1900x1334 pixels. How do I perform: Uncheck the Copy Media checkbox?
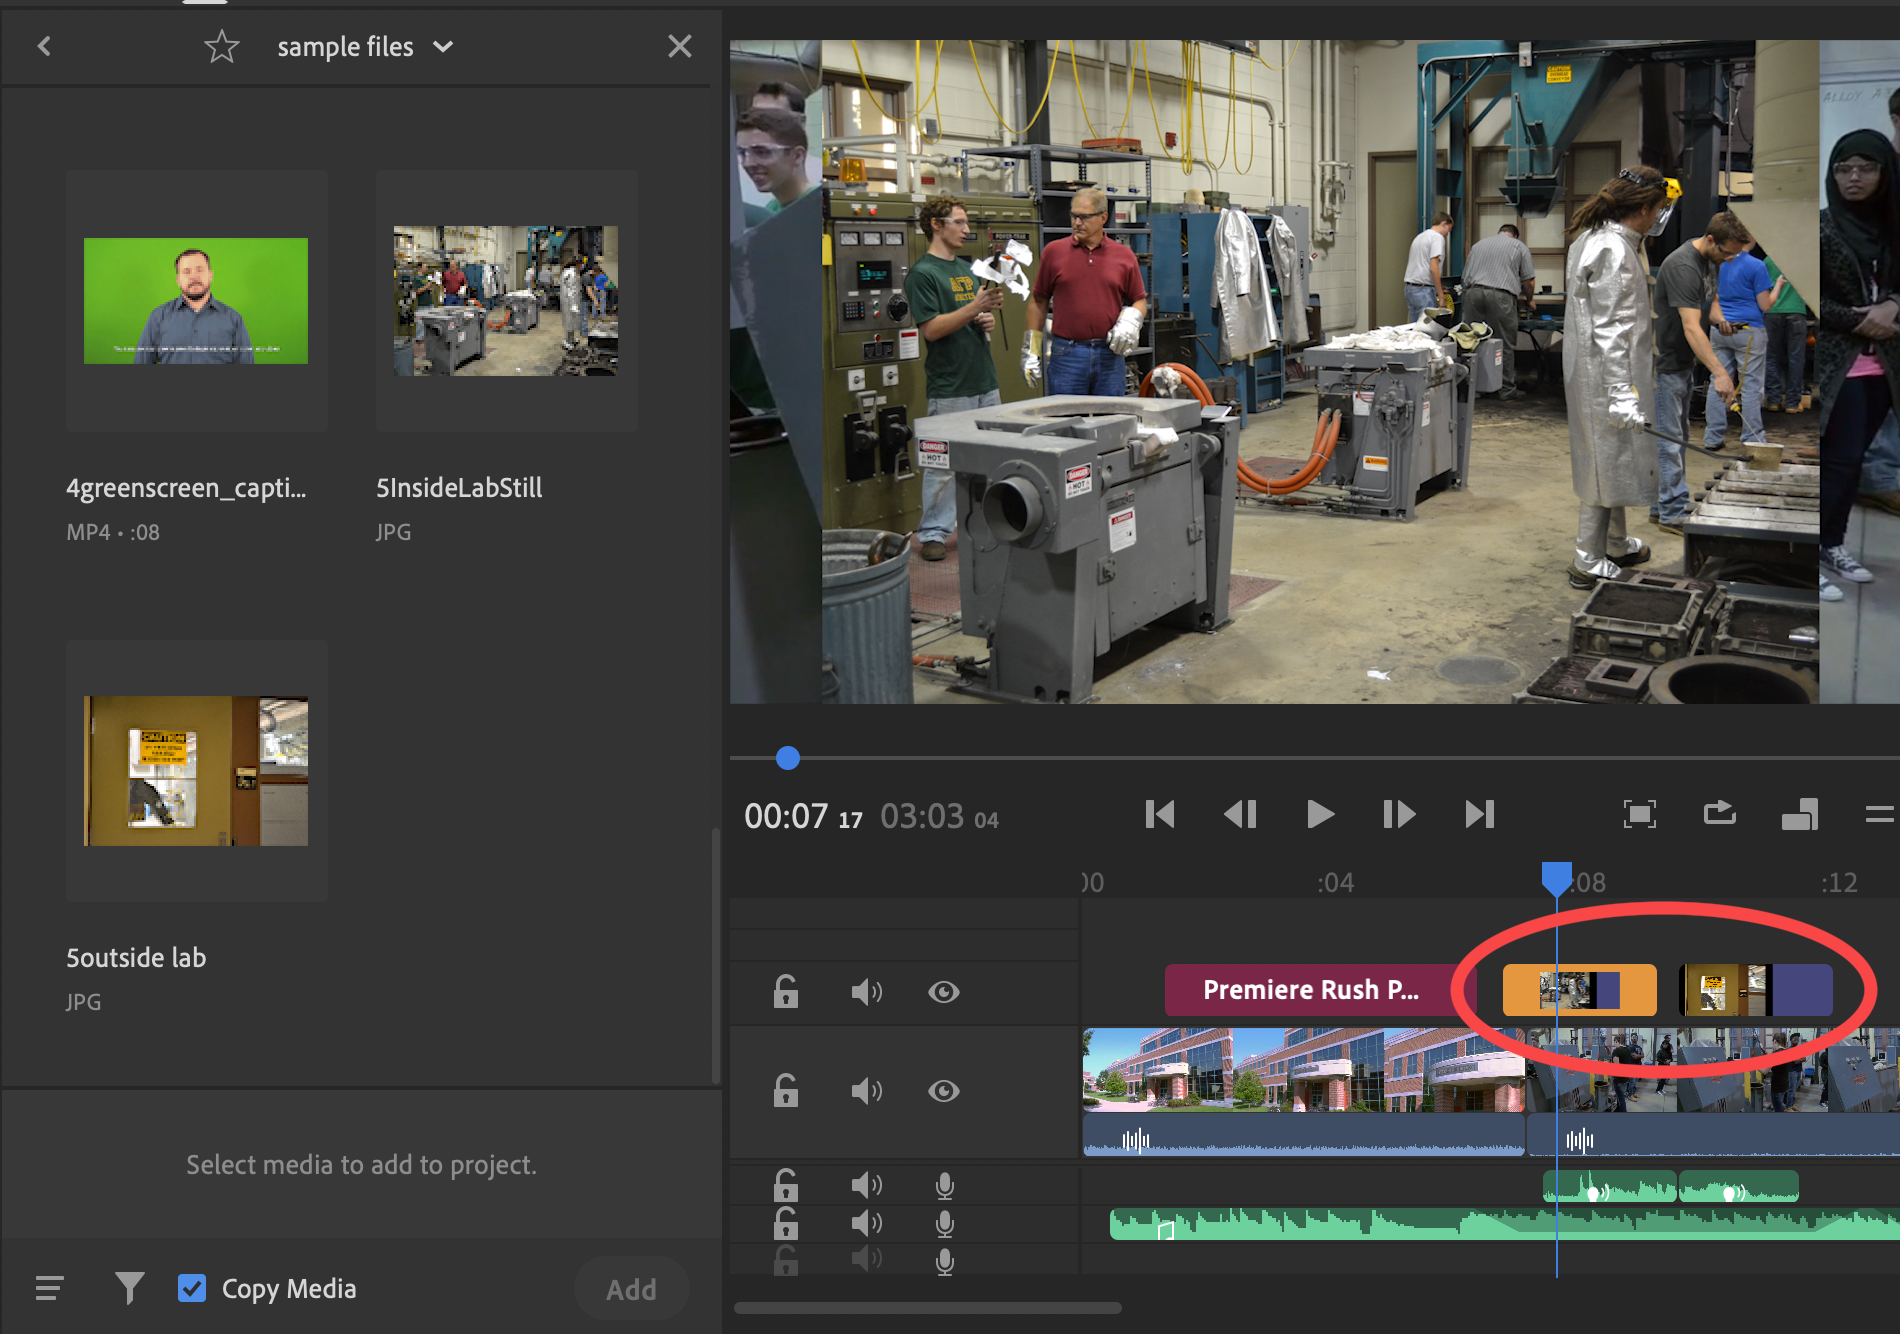click(x=192, y=1288)
